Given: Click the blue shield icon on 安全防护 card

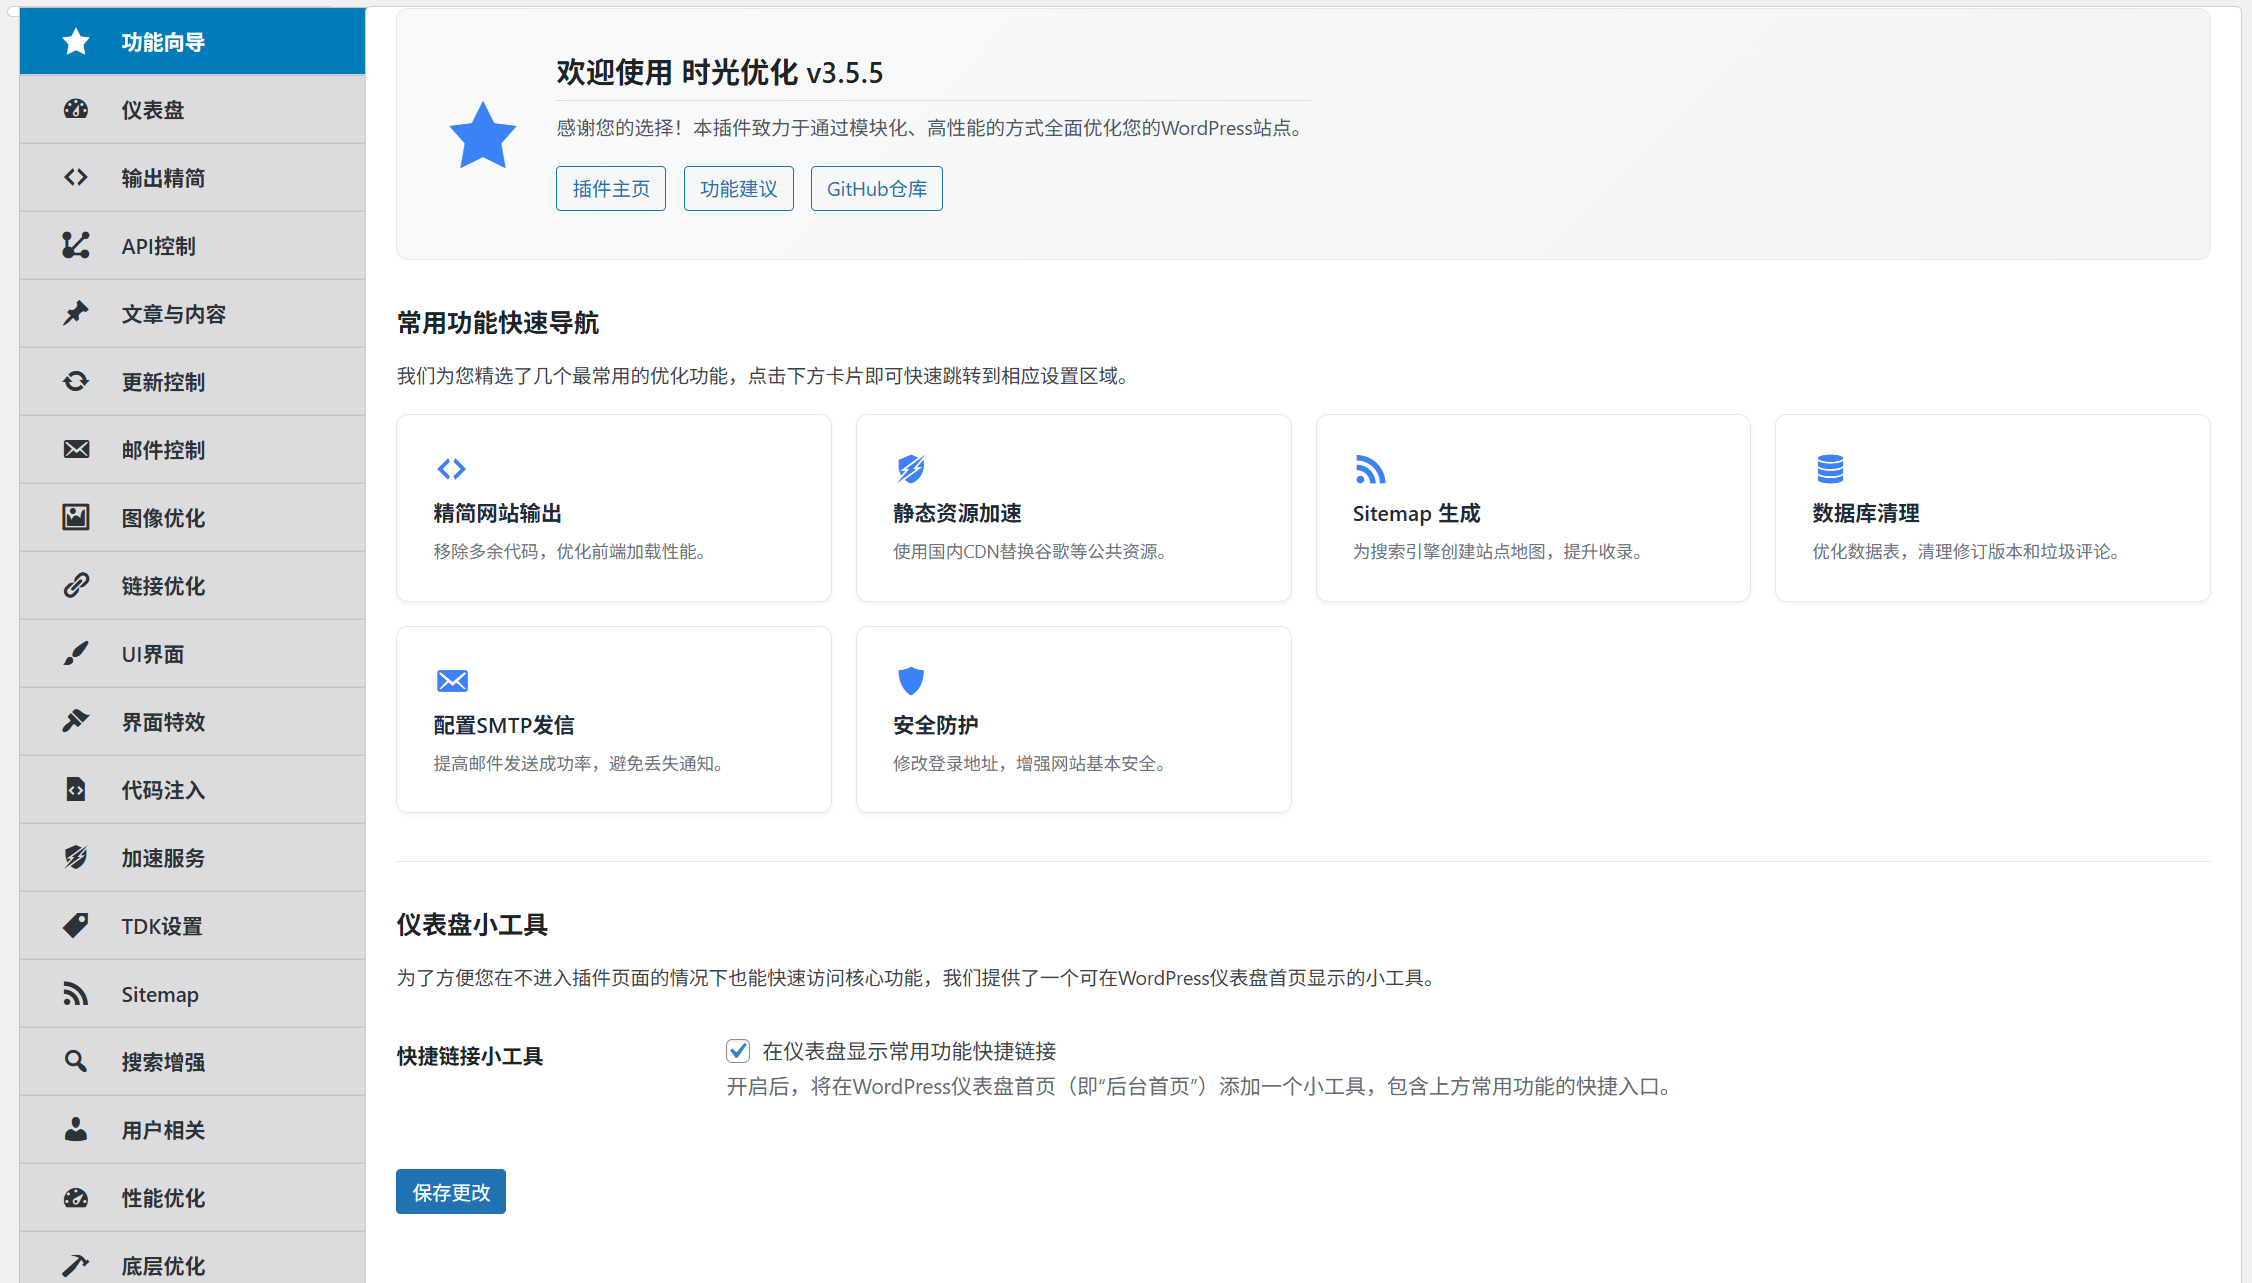Looking at the screenshot, I should [911, 681].
